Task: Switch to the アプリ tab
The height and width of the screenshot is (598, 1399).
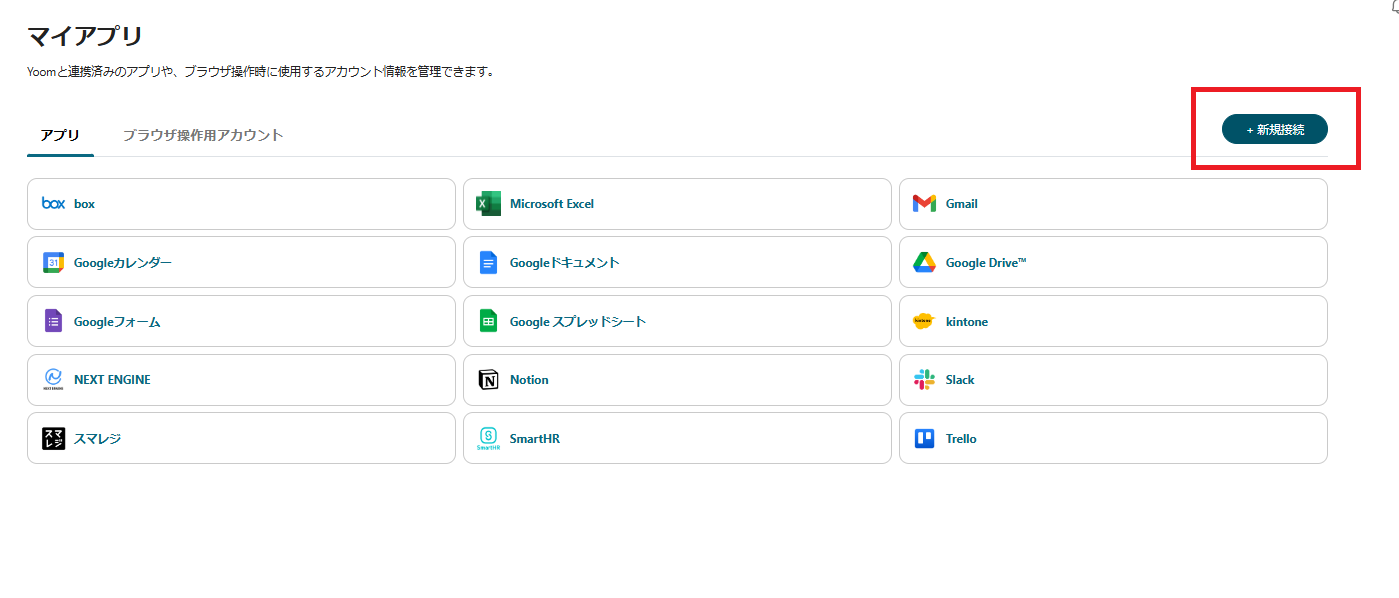Action: pyautogui.click(x=60, y=135)
